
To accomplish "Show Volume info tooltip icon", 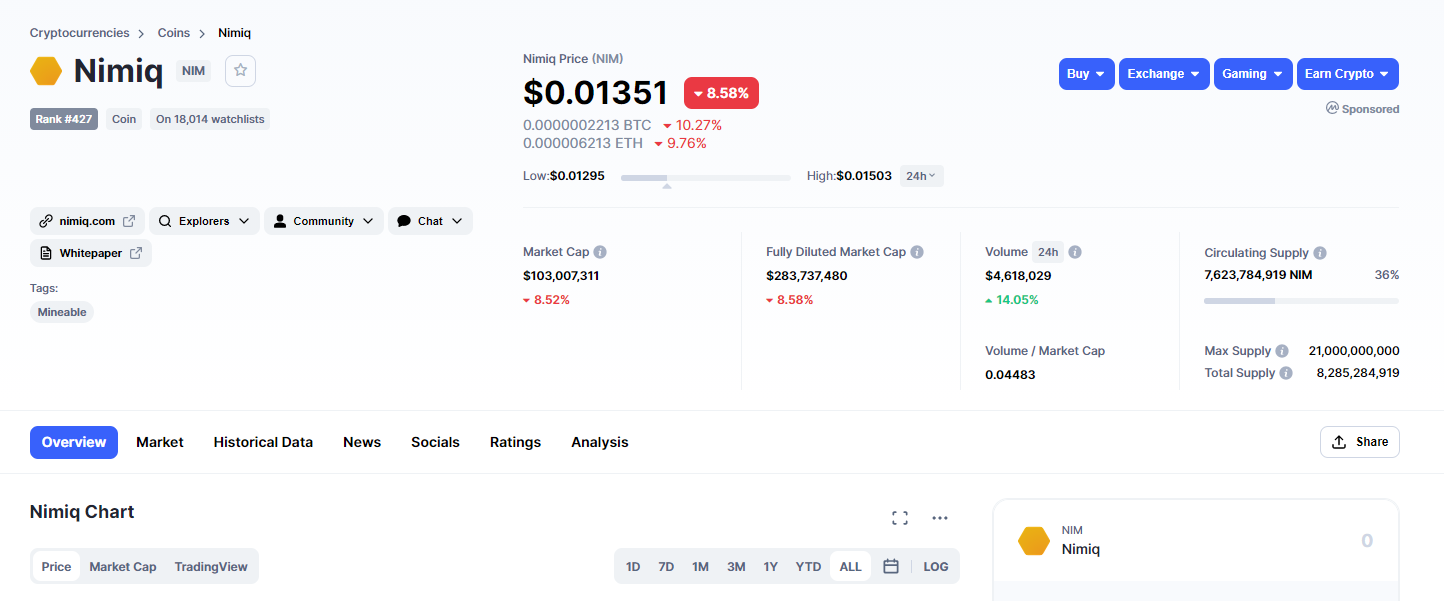I will pyautogui.click(x=1075, y=252).
